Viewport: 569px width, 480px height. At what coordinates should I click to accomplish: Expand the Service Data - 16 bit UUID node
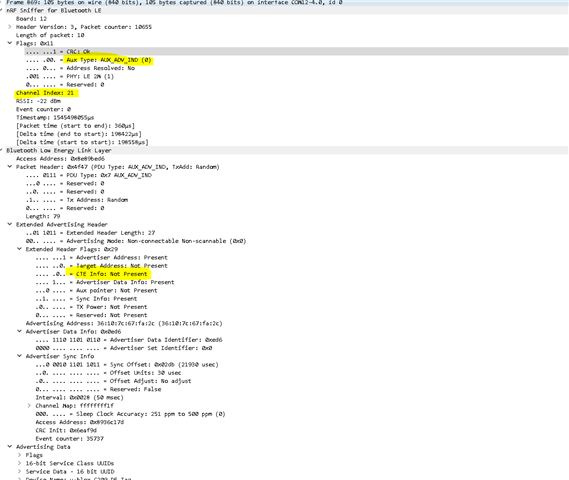tap(20, 472)
